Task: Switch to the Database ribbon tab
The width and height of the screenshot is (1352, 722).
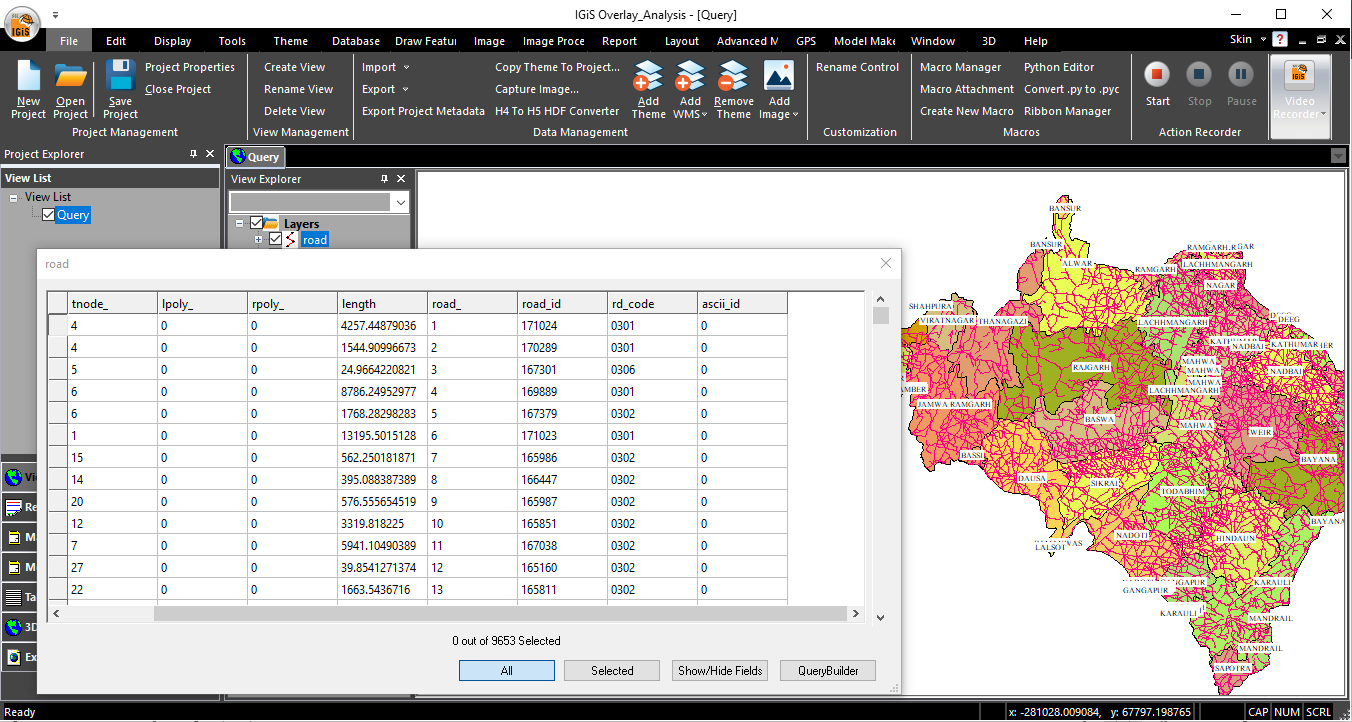Action: pos(356,41)
